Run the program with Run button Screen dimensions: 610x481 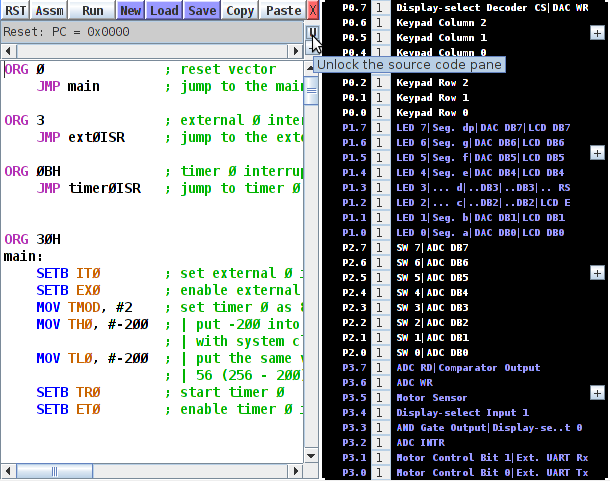[x=92, y=10]
